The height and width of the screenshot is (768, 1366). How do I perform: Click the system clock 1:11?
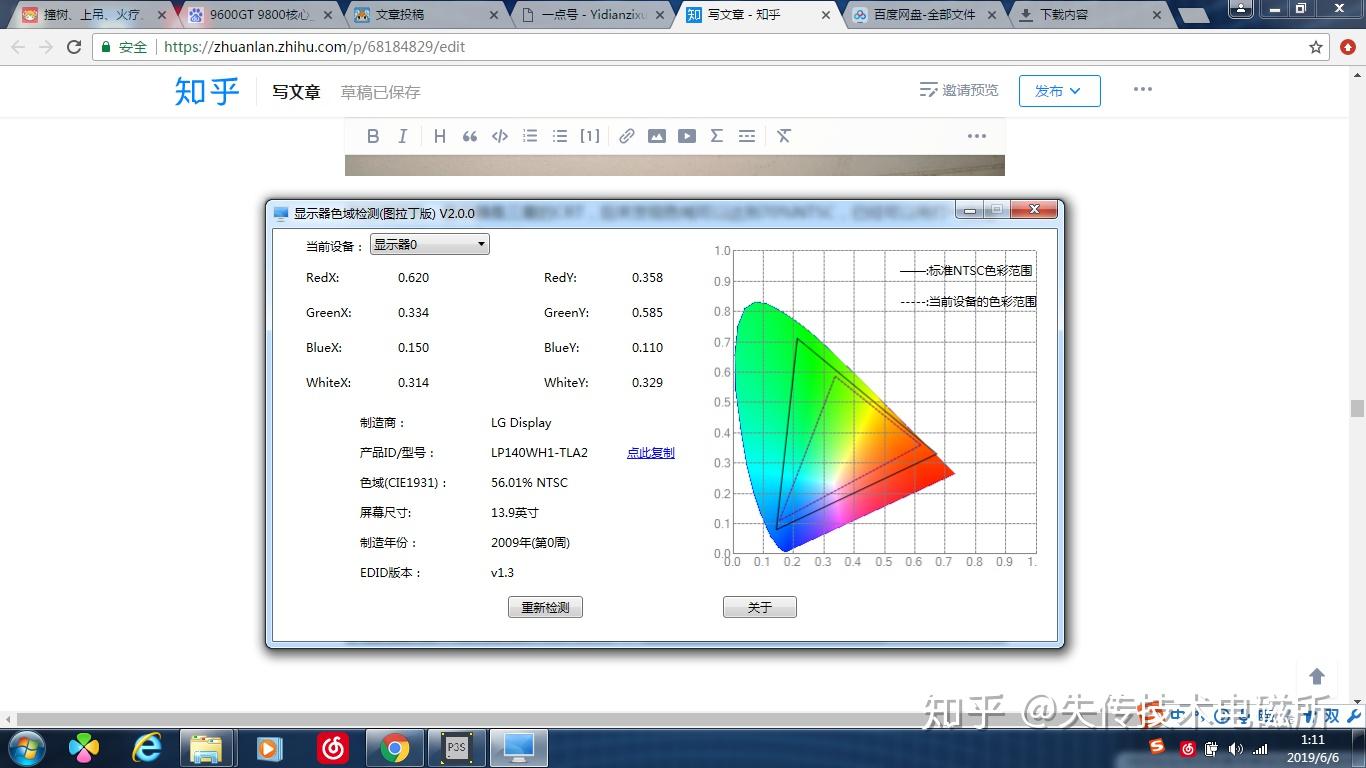(x=1313, y=740)
